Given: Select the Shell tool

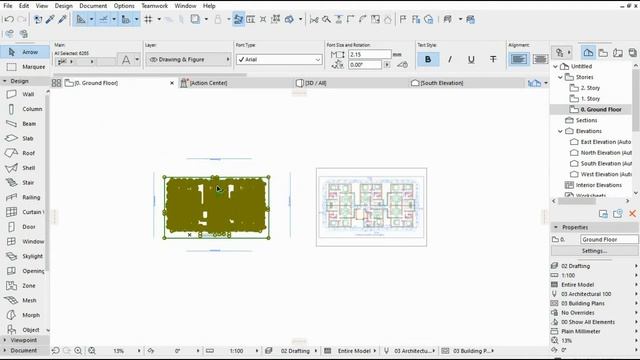Looking at the screenshot, I should [x=24, y=168].
